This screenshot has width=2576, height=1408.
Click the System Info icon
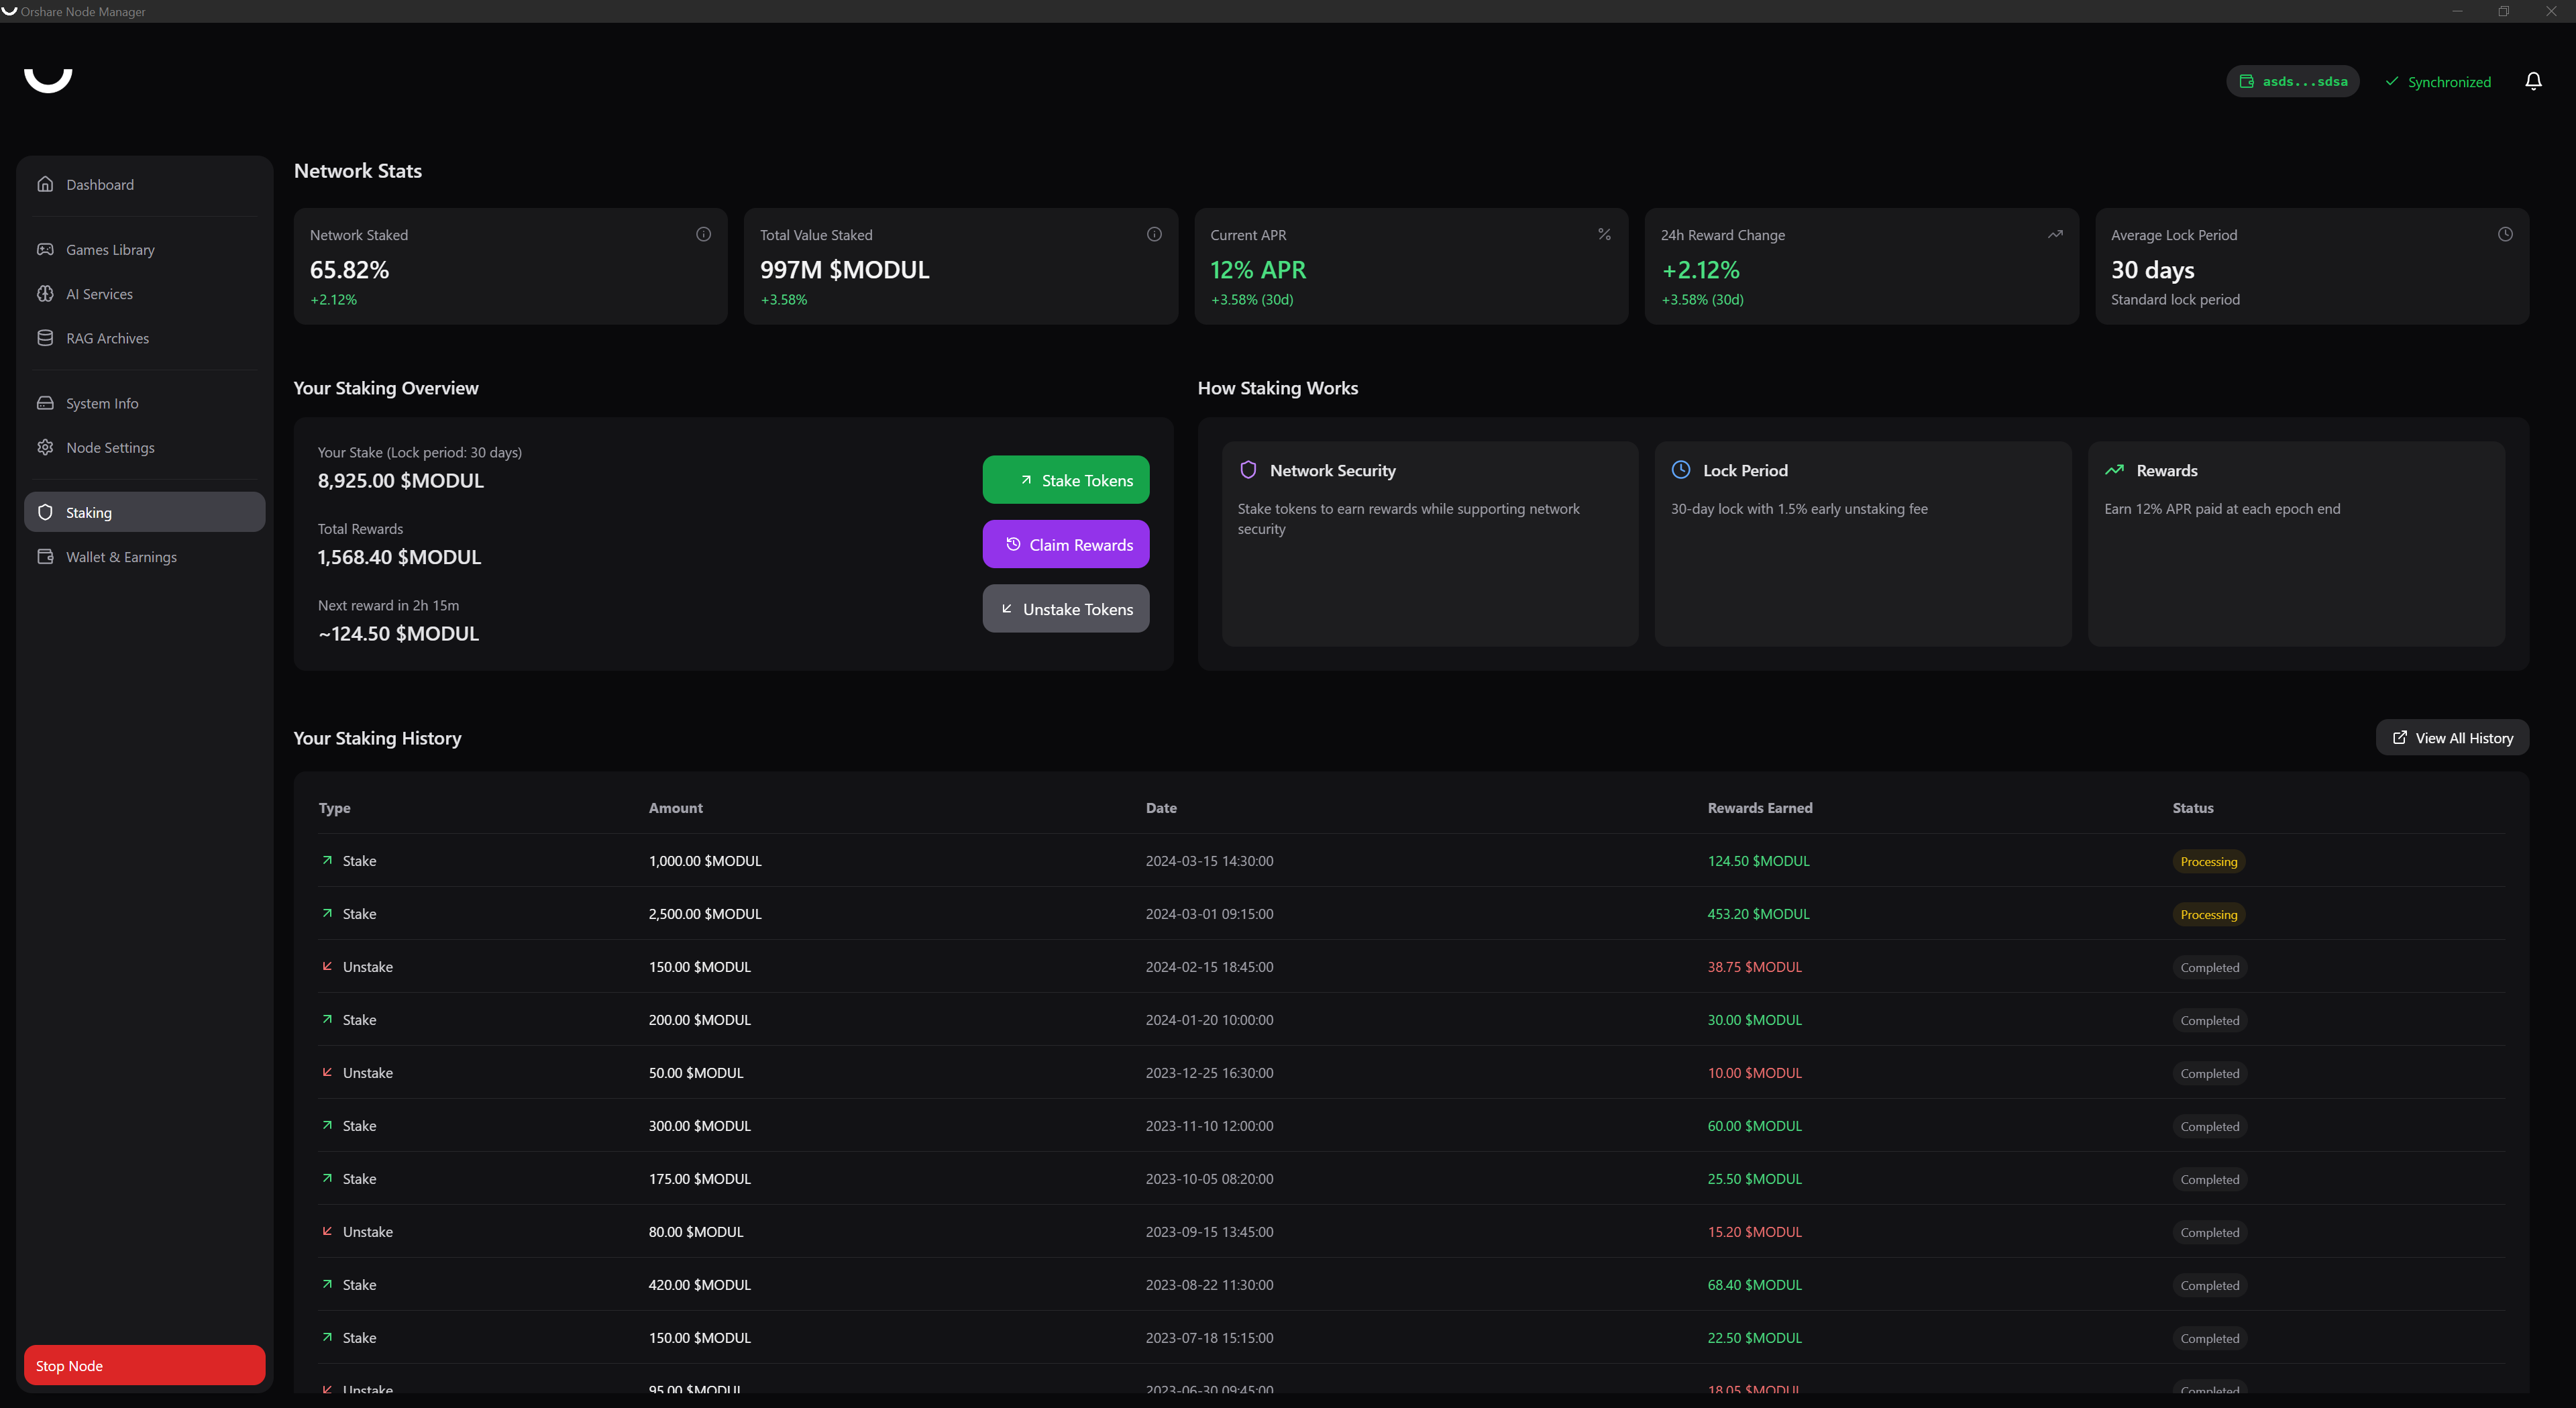point(45,402)
